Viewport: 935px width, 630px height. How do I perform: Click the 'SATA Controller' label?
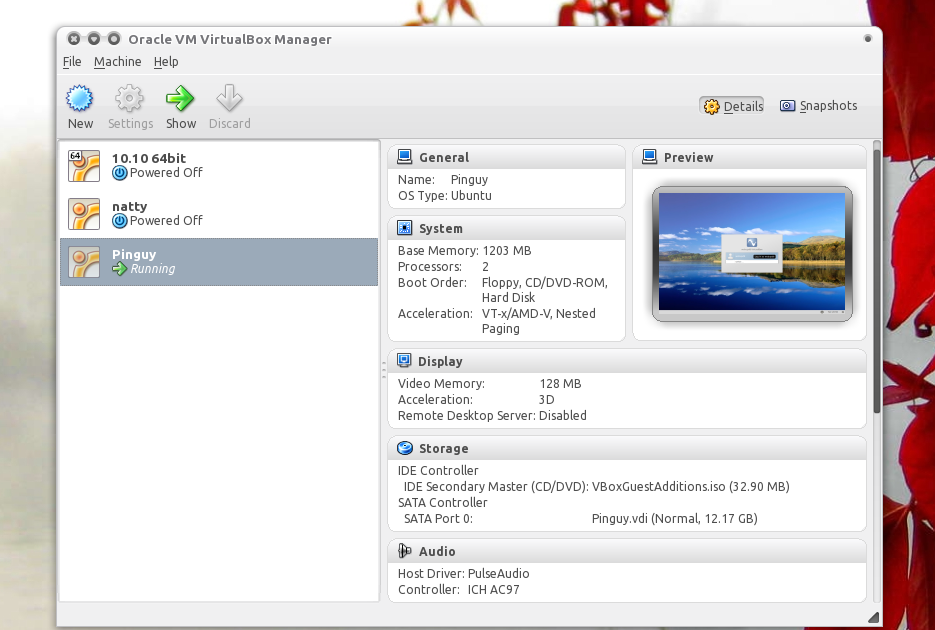[442, 502]
